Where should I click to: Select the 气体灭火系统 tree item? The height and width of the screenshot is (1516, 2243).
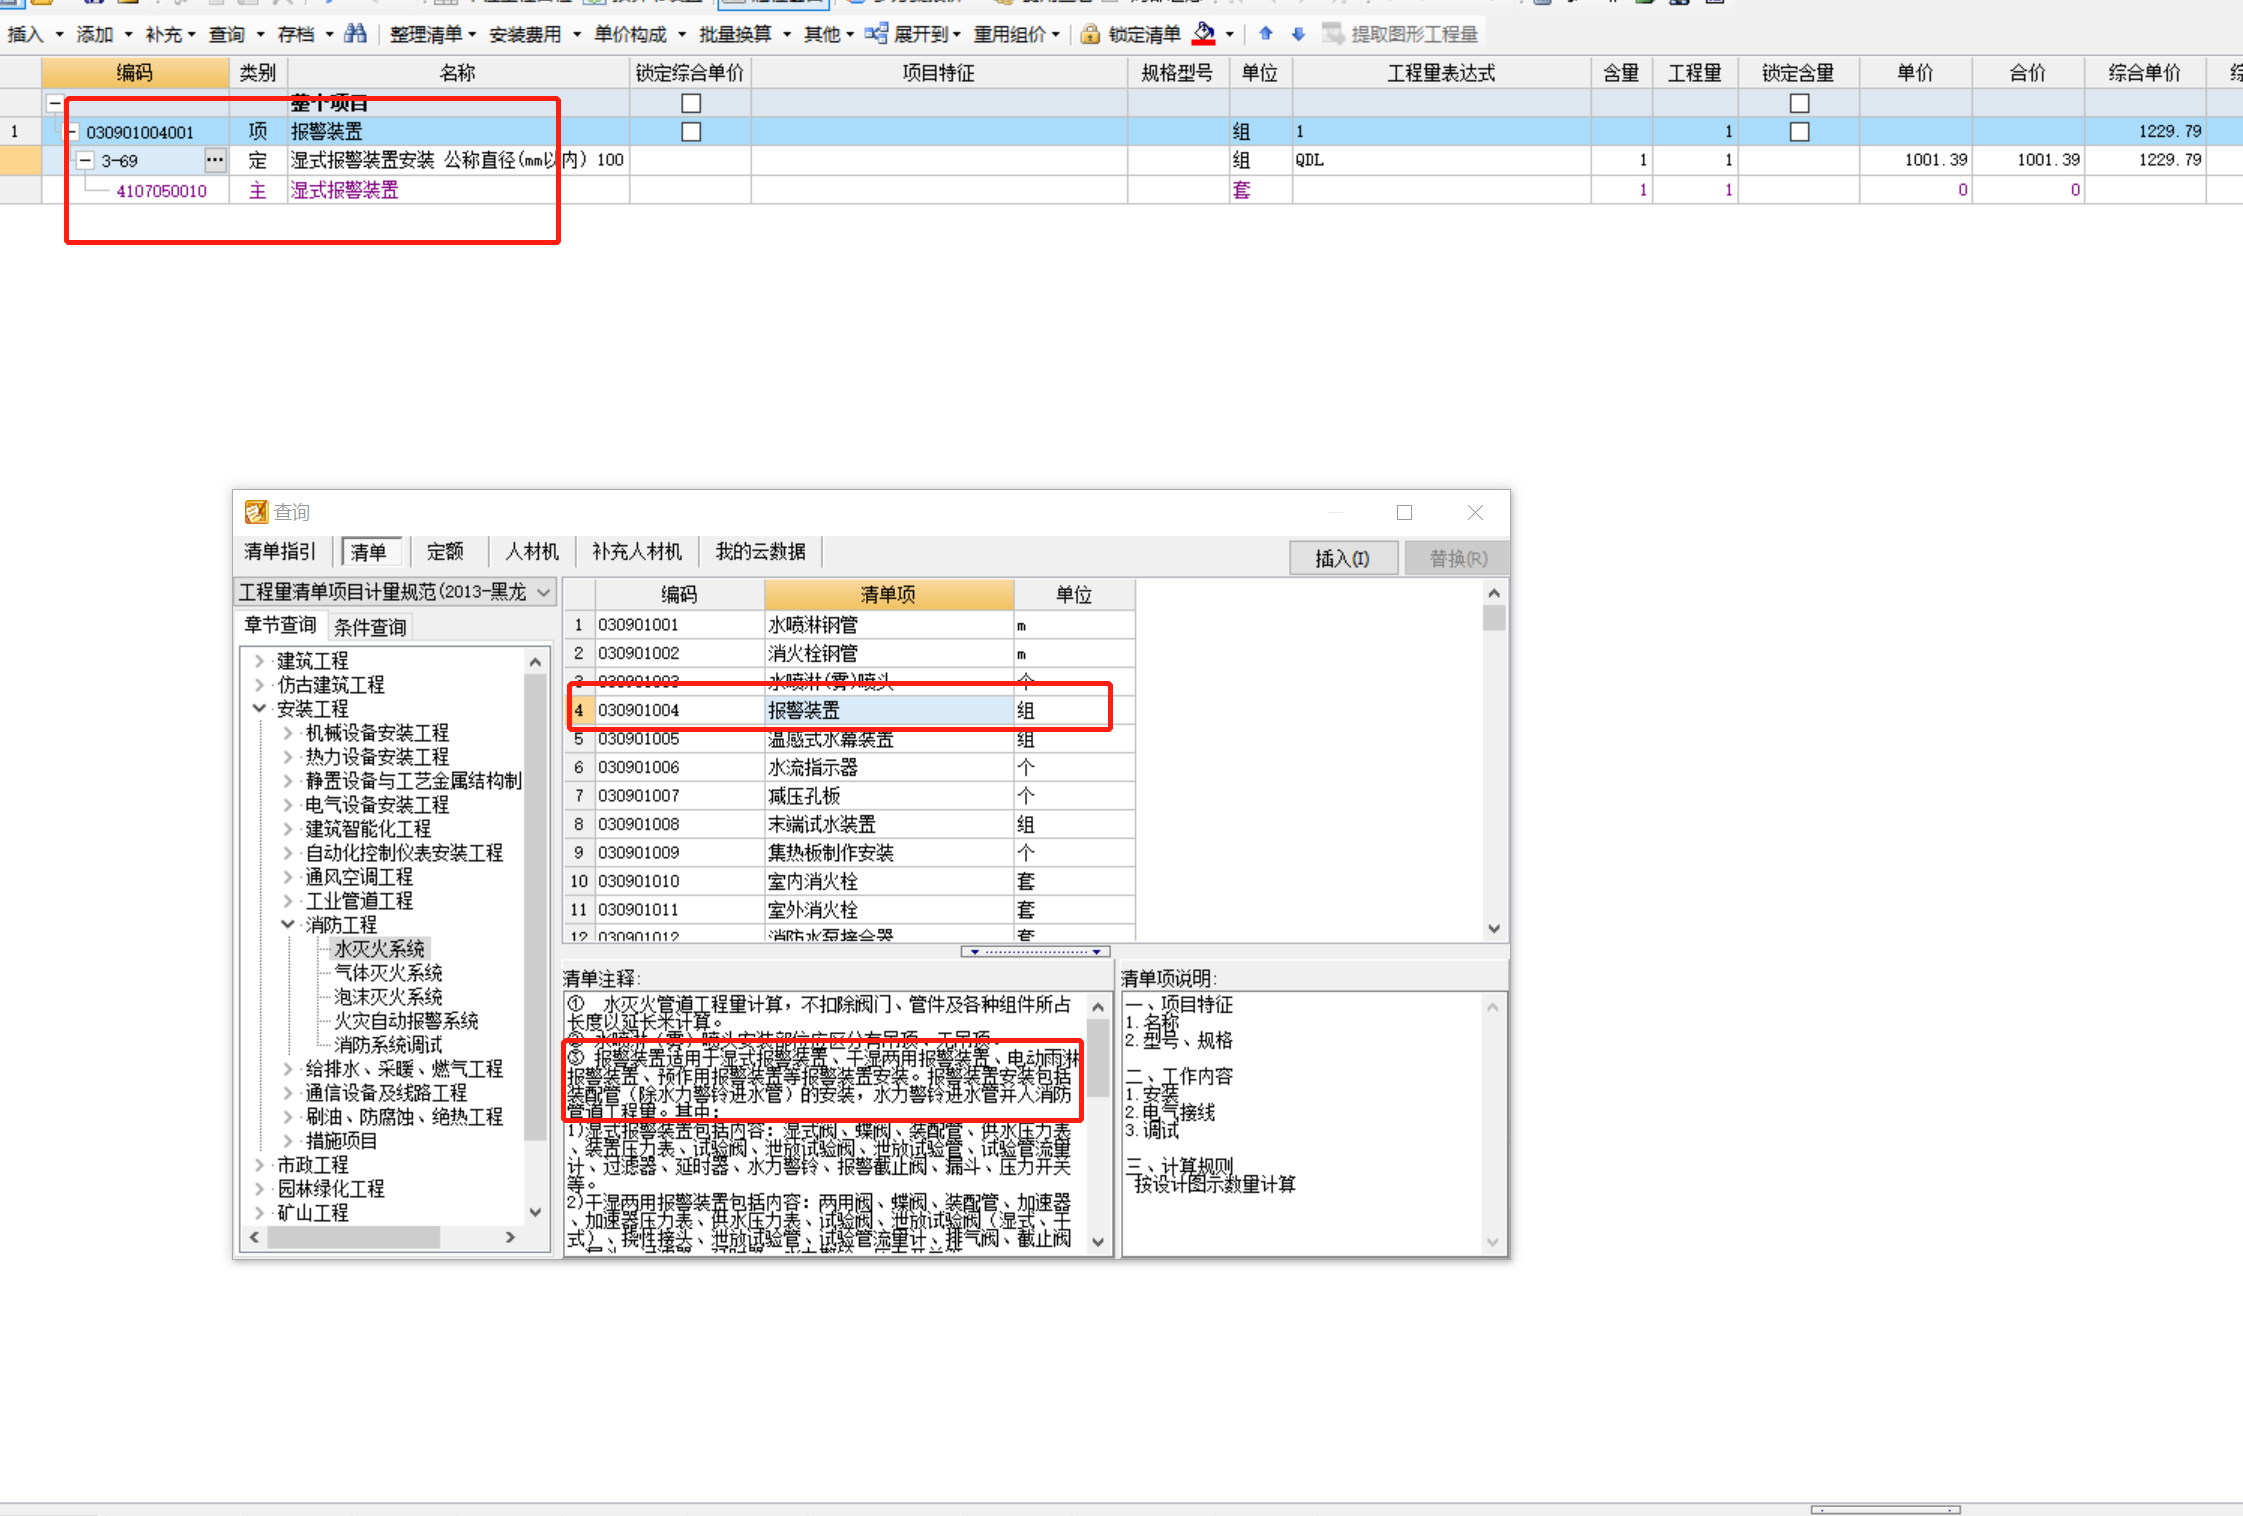point(388,972)
